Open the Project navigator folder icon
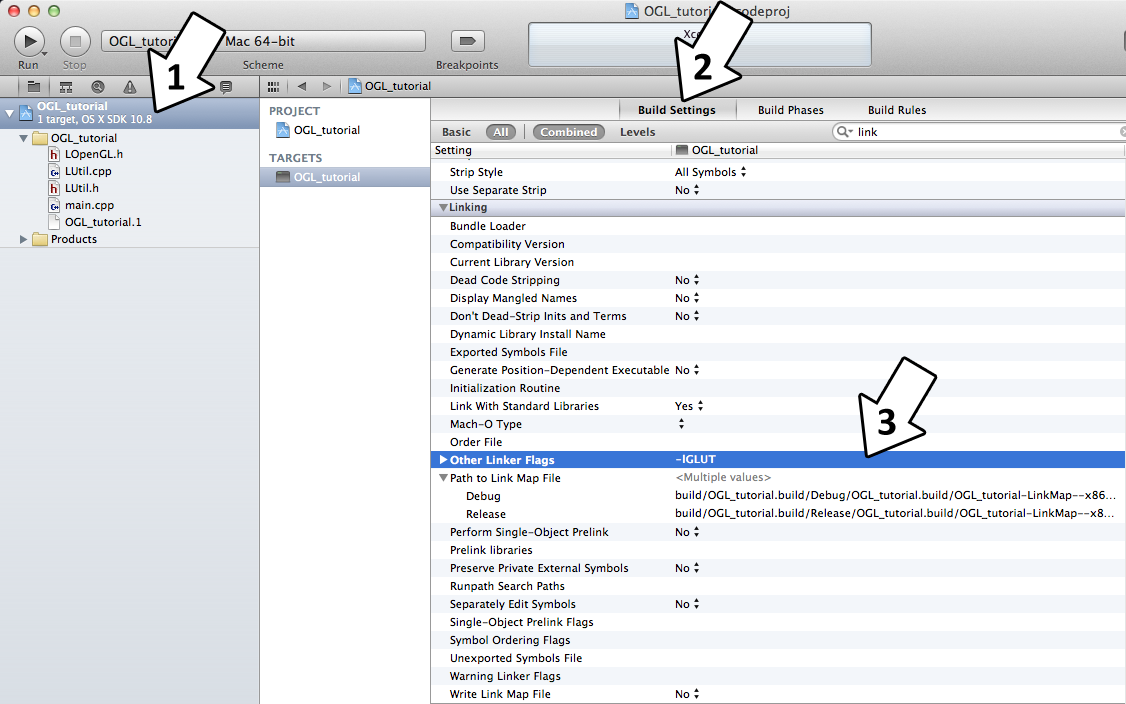This screenshot has height=704, width=1126. pyautogui.click(x=34, y=87)
